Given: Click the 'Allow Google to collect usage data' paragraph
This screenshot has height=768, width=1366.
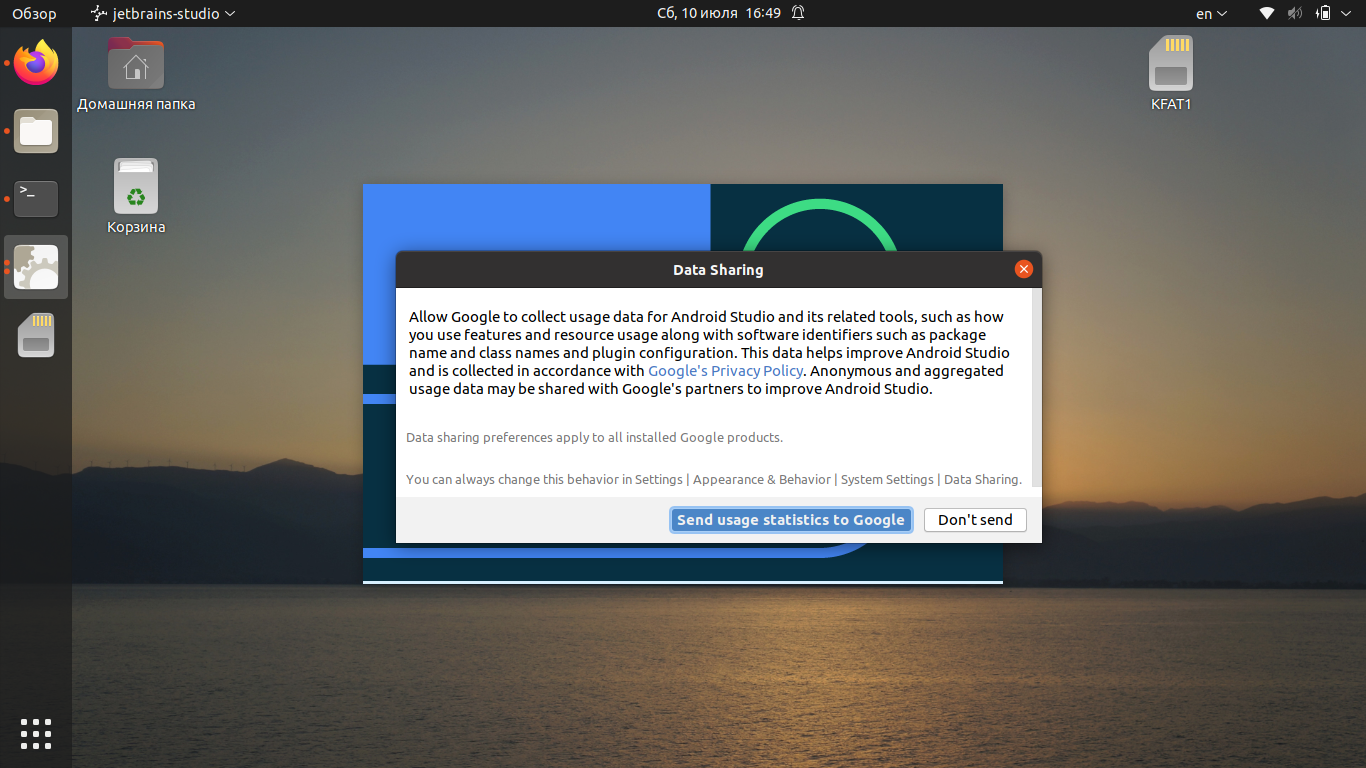Looking at the screenshot, I should pos(709,353).
